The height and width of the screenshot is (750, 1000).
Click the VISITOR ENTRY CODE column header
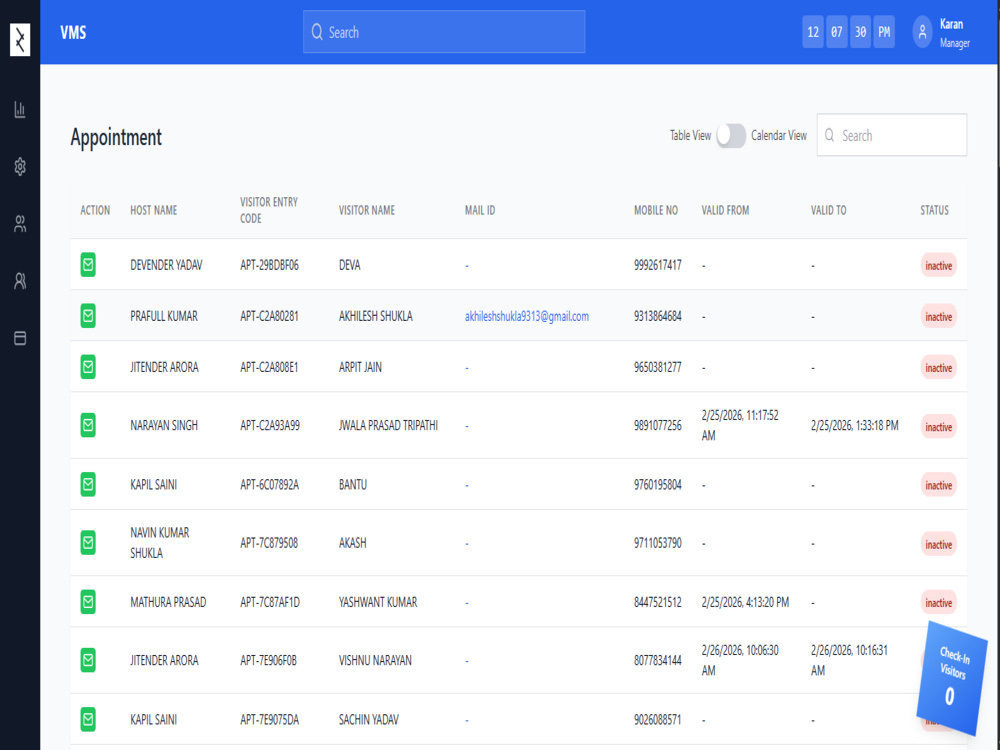[x=268, y=210]
